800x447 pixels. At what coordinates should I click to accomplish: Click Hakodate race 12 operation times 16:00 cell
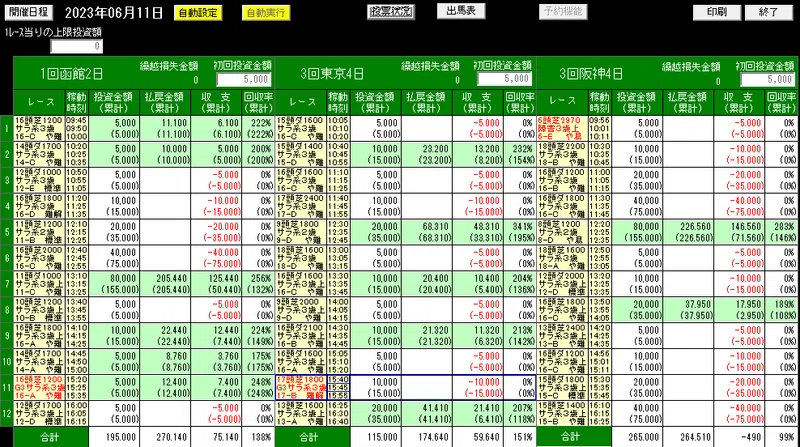pos(76,413)
